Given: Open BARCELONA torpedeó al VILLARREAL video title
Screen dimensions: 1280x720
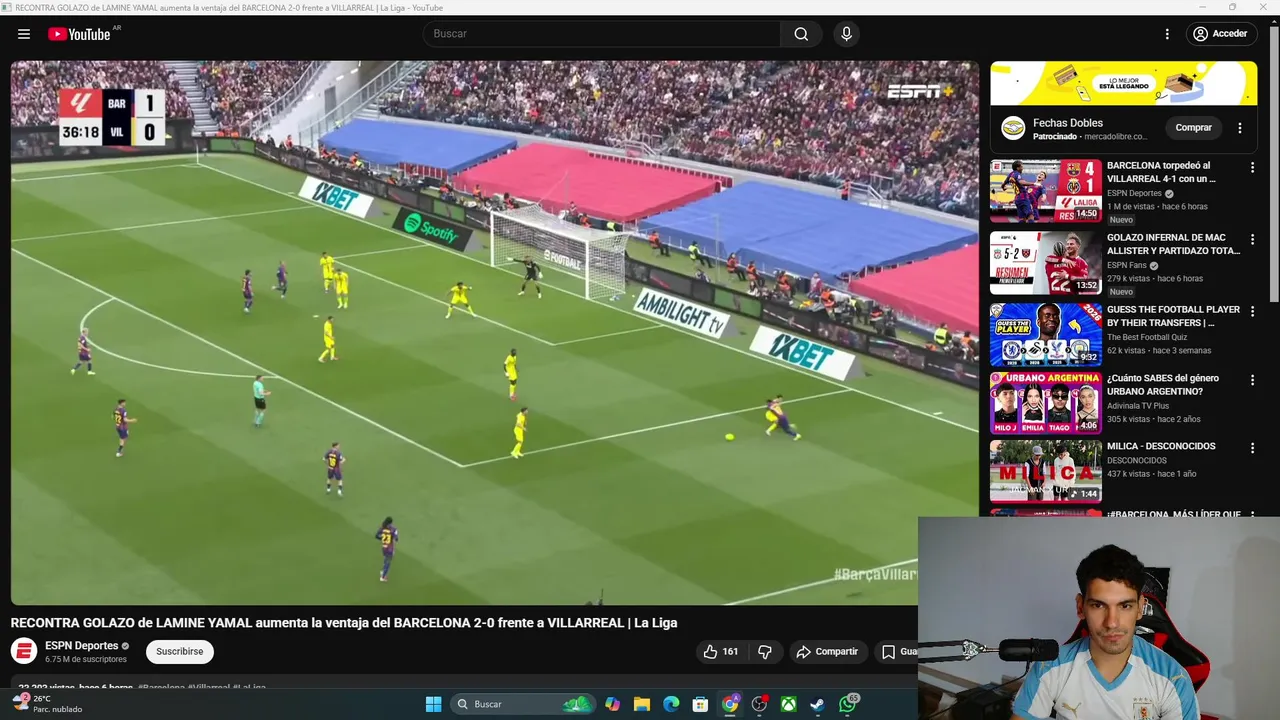Looking at the screenshot, I should 1161,172.
